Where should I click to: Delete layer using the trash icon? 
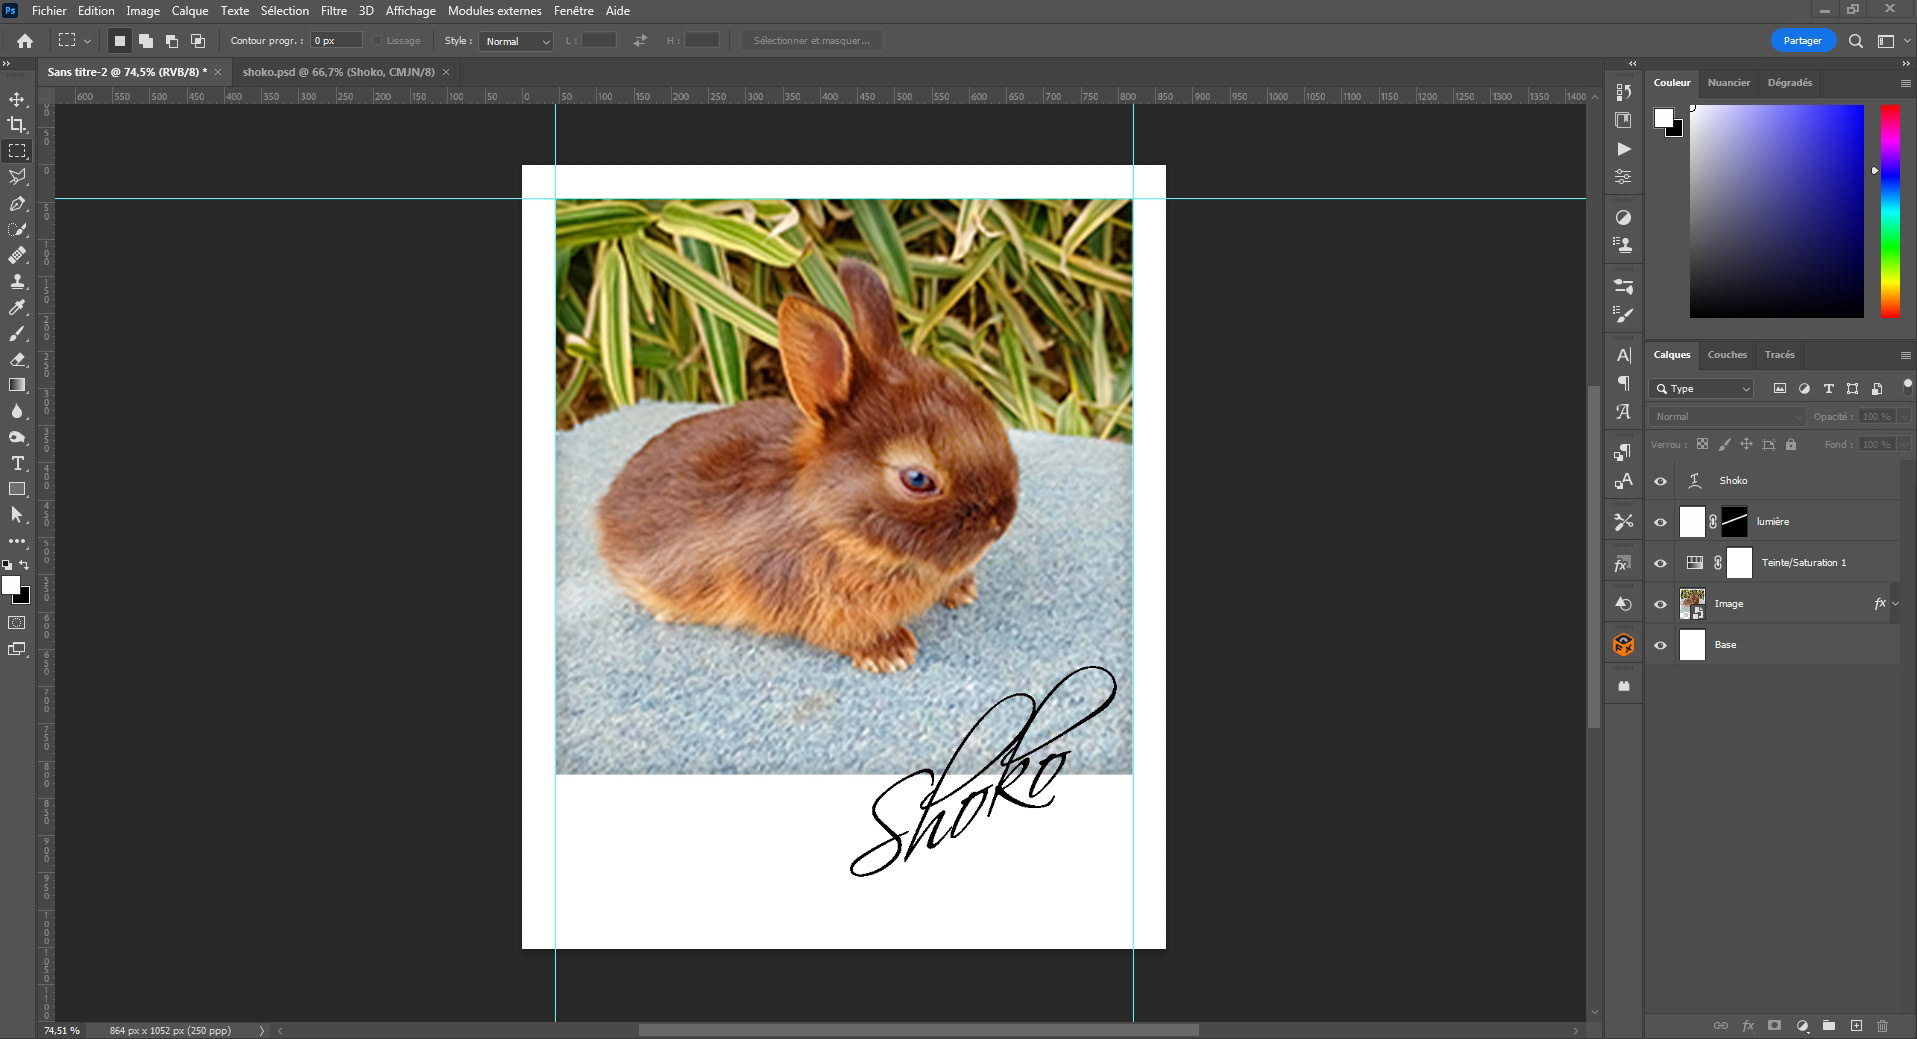click(x=1883, y=1026)
